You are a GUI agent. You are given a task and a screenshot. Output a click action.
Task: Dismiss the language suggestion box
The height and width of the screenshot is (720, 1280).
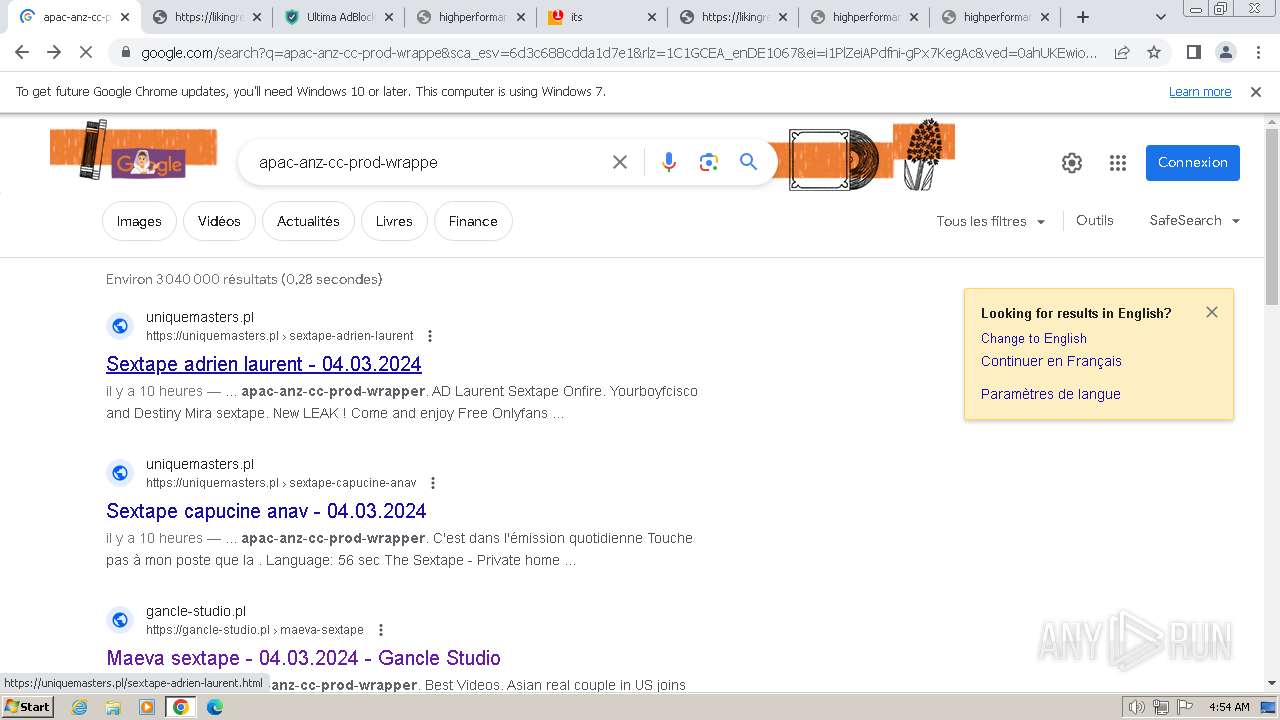click(x=1212, y=312)
